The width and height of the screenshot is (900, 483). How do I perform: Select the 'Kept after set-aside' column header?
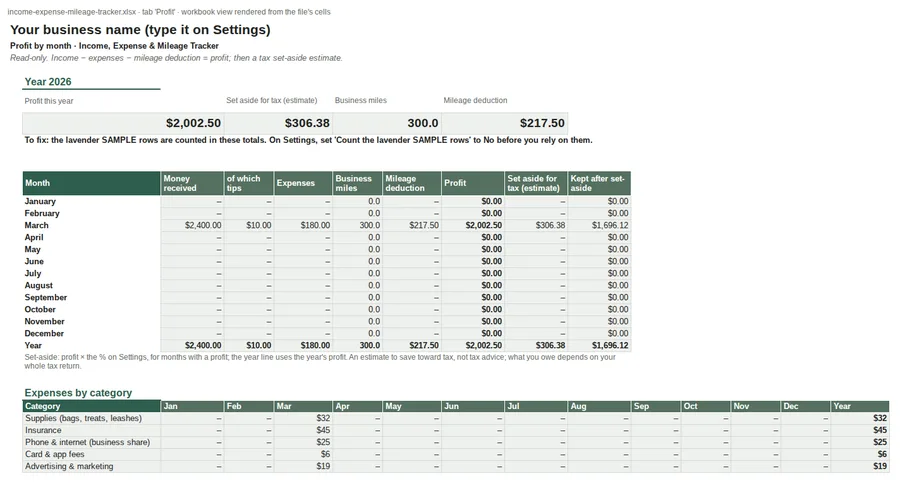pos(599,183)
